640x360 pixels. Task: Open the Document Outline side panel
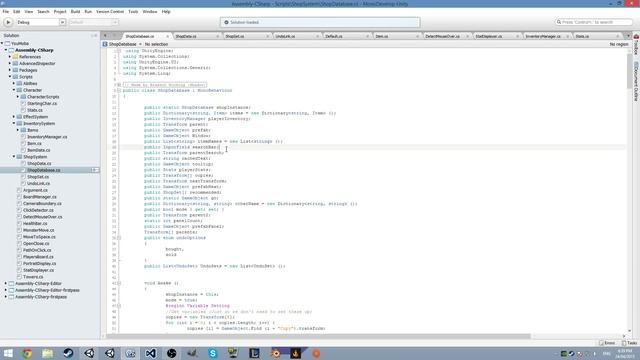[636, 82]
